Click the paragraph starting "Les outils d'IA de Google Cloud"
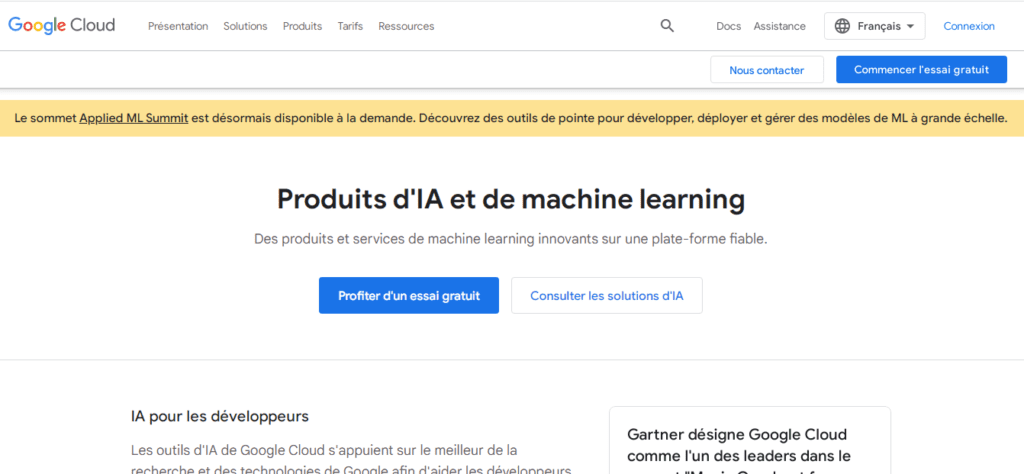The width and height of the screenshot is (1024, 474). point(353,460)
